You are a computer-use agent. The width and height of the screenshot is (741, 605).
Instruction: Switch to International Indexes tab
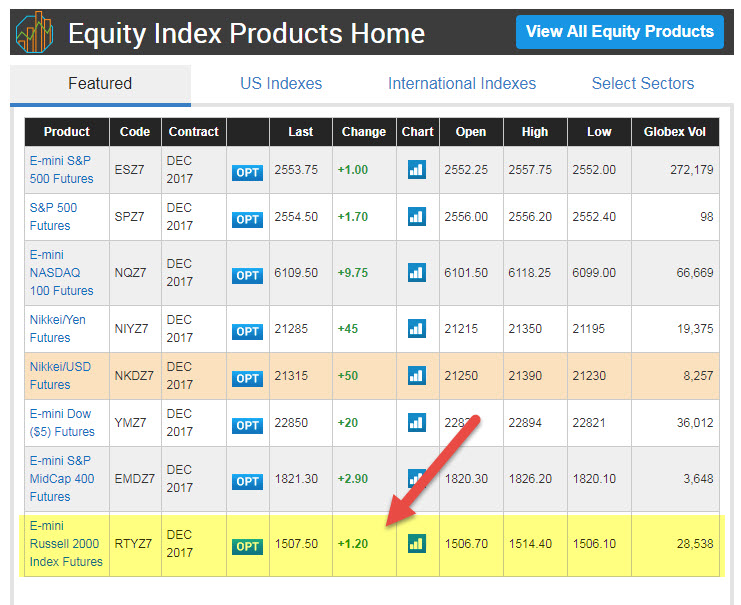462,84
